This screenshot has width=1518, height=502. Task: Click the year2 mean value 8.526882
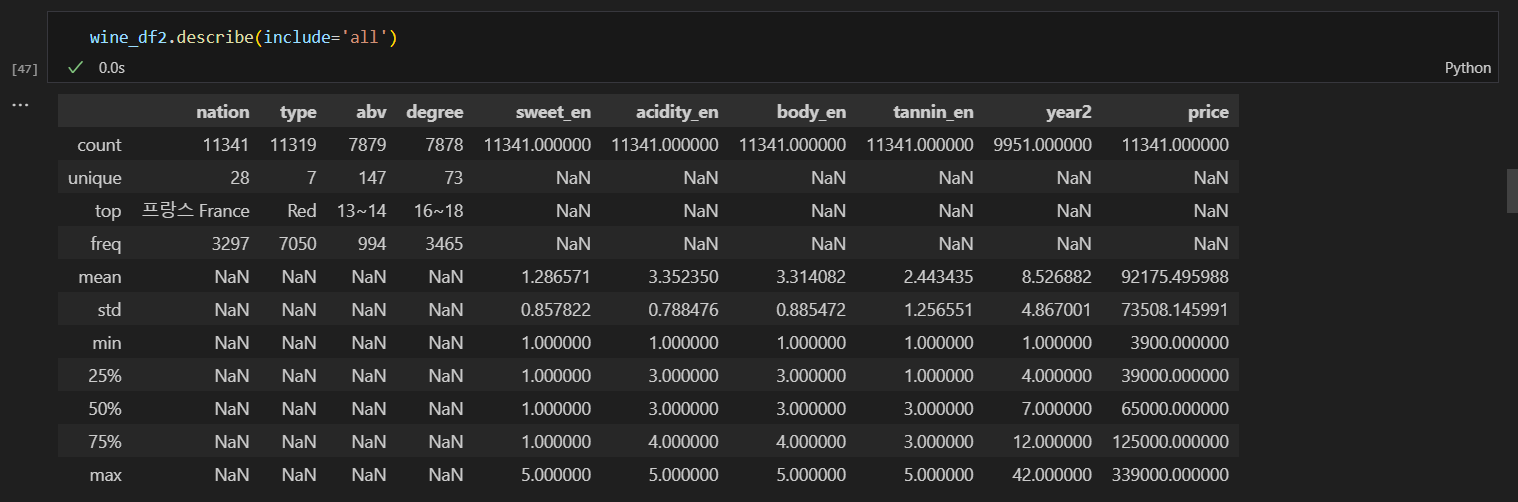click(x=1057, y=277)
